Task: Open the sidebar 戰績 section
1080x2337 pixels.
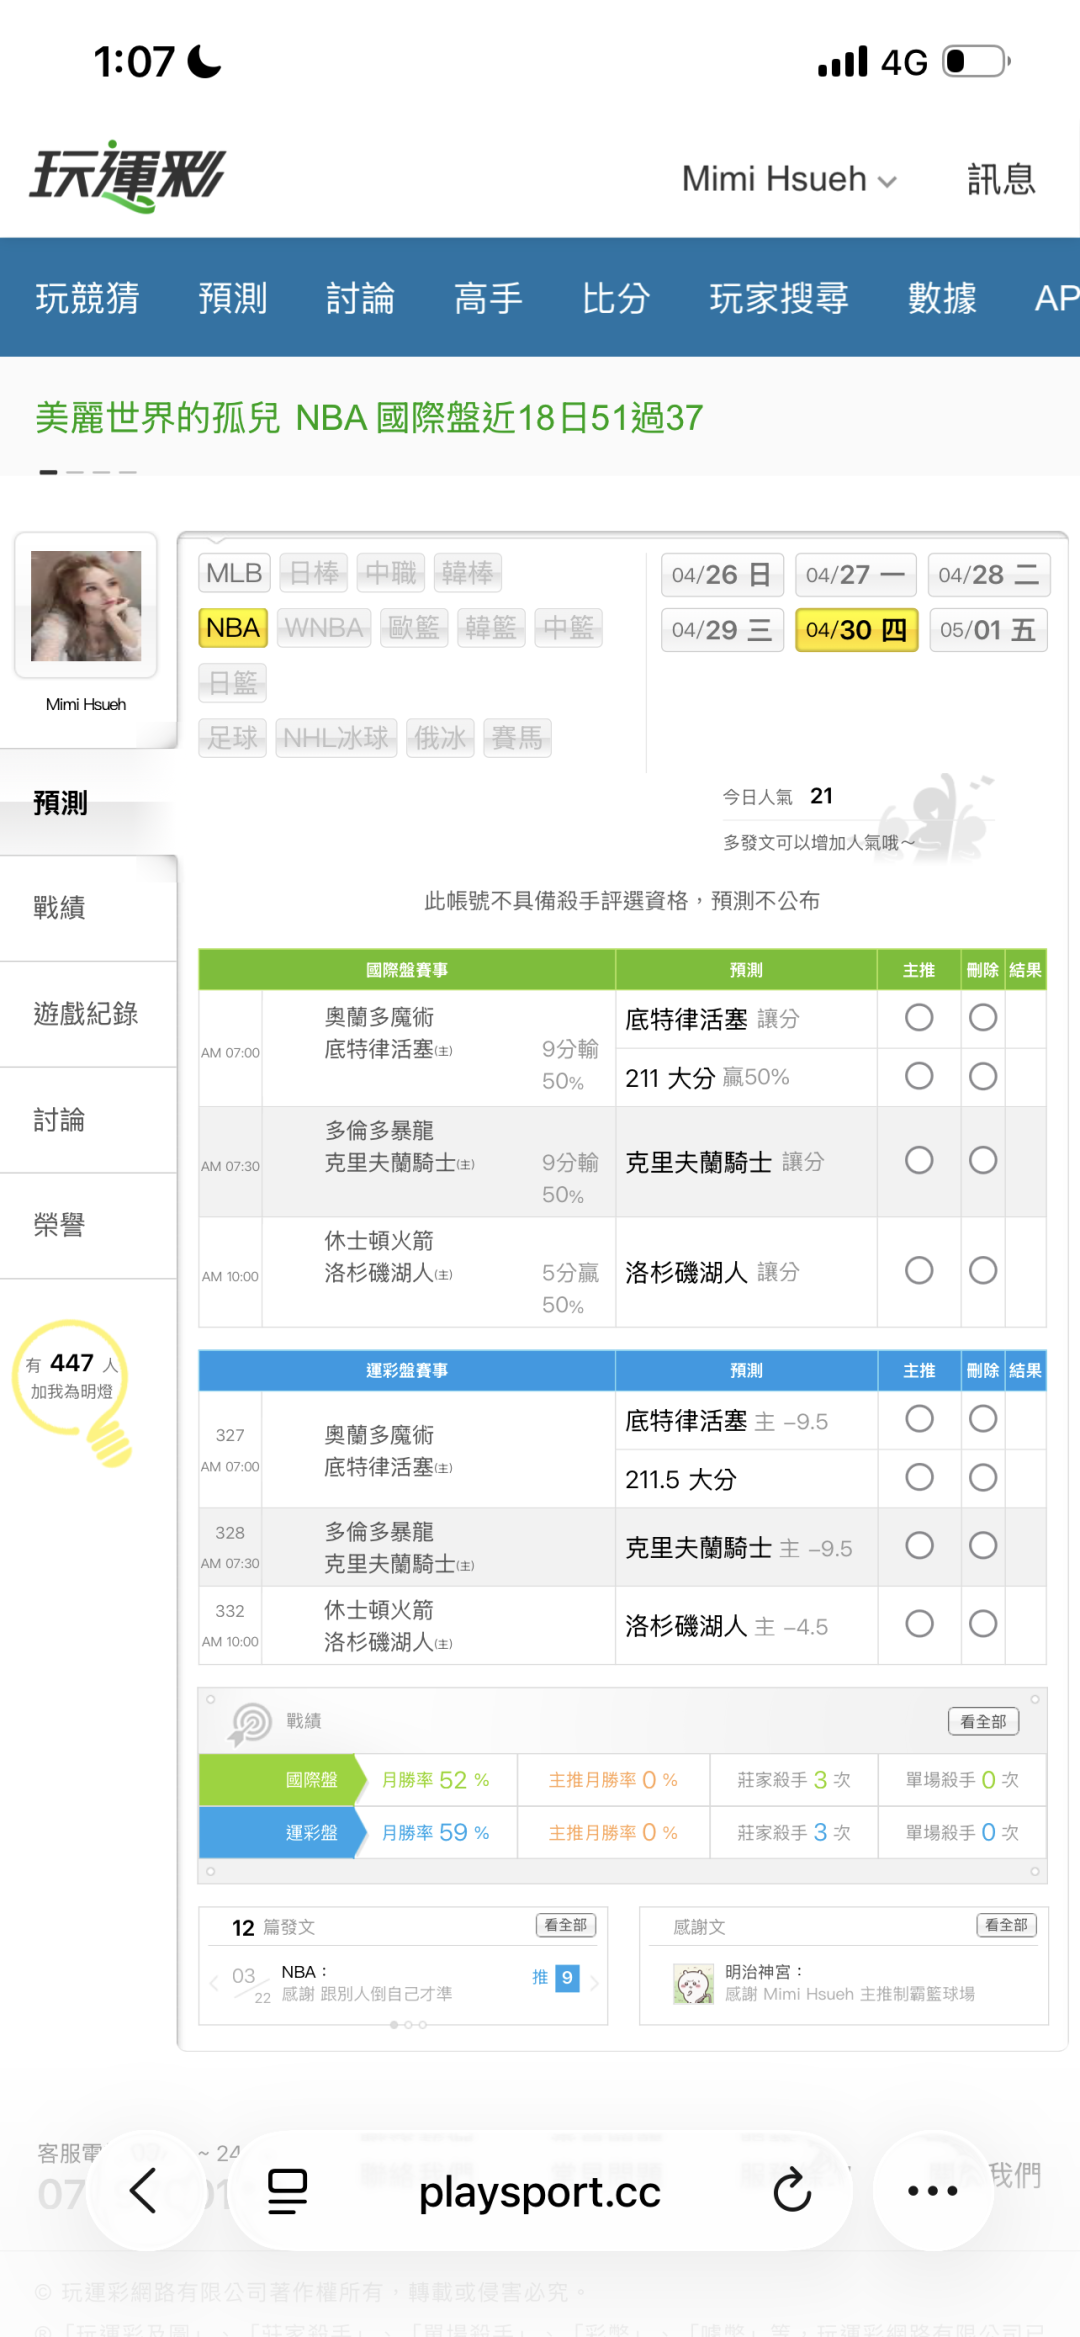Action: pos(88,908)
